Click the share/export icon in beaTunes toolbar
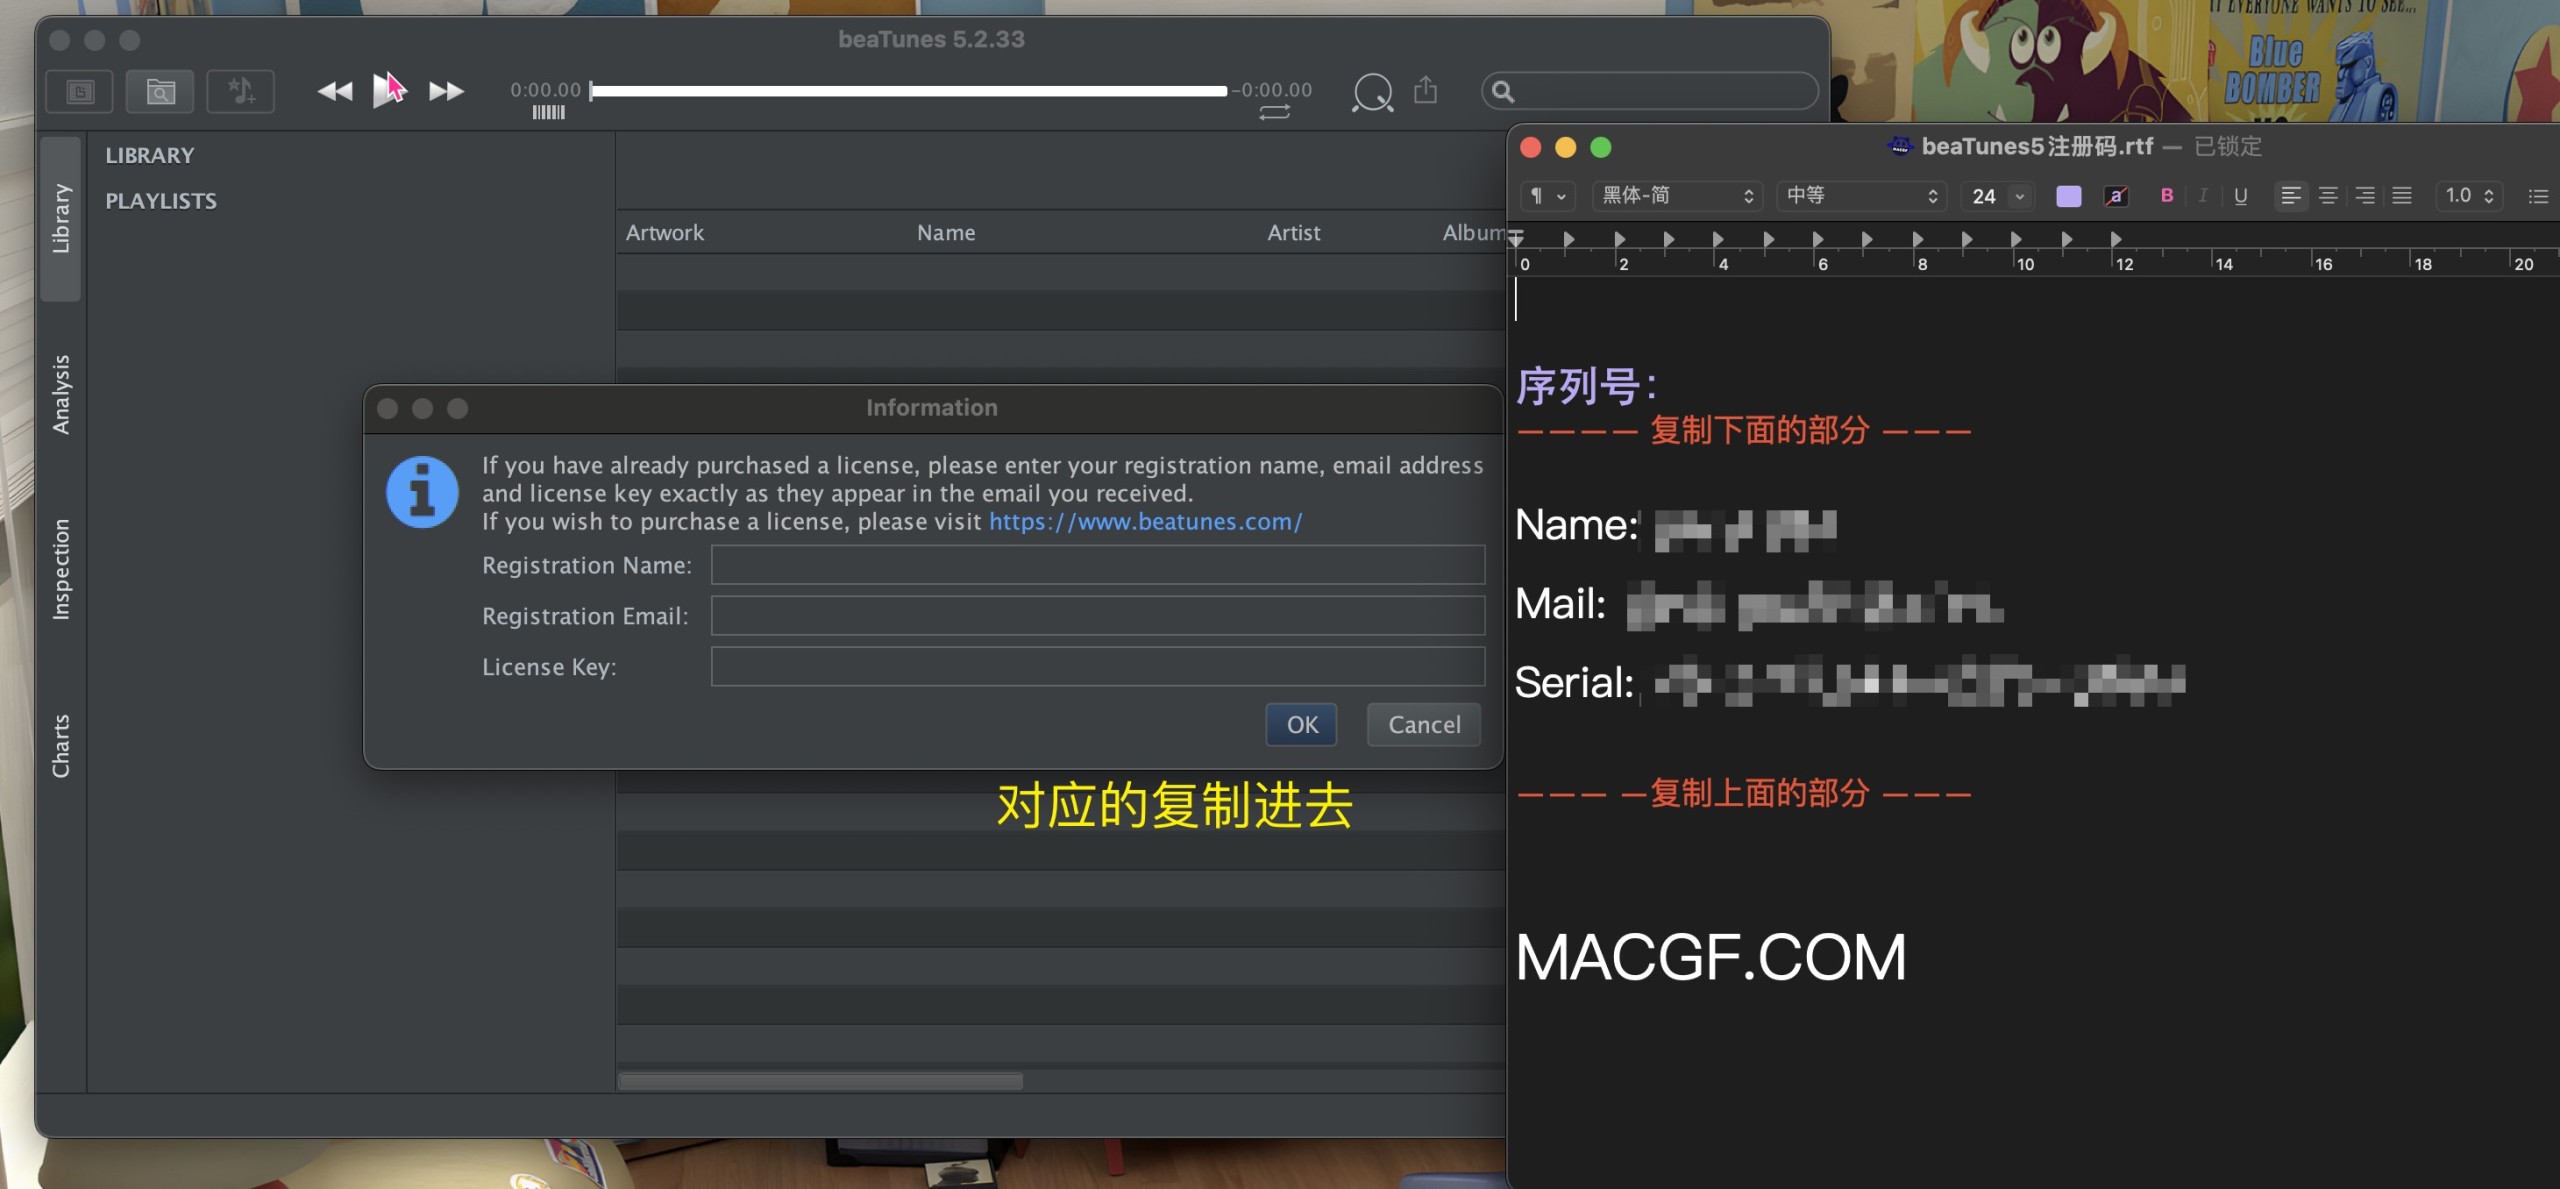 click(x=1427, y=90)
